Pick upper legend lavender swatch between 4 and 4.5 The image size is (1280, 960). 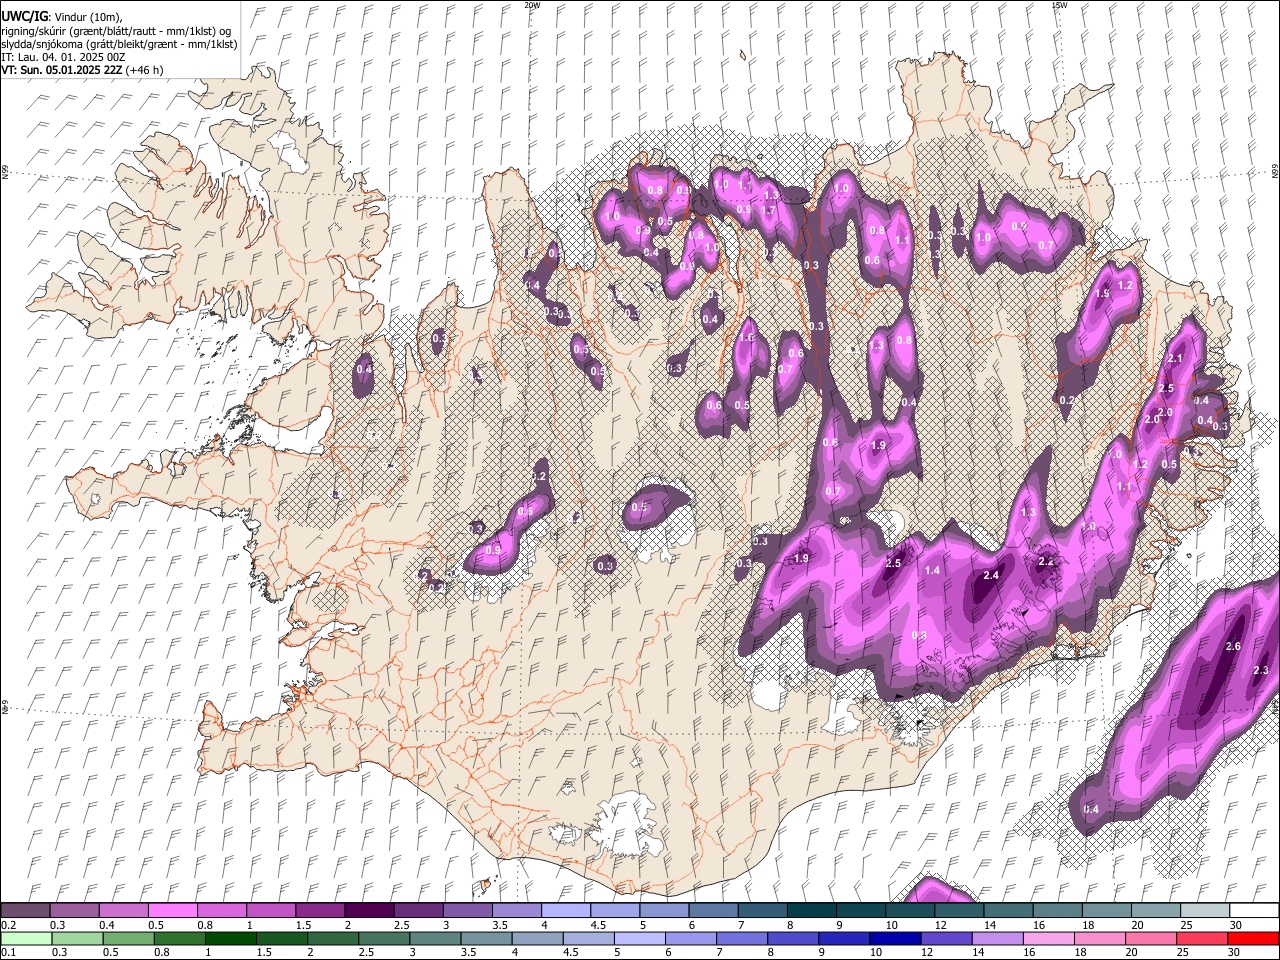coord(566,911)
